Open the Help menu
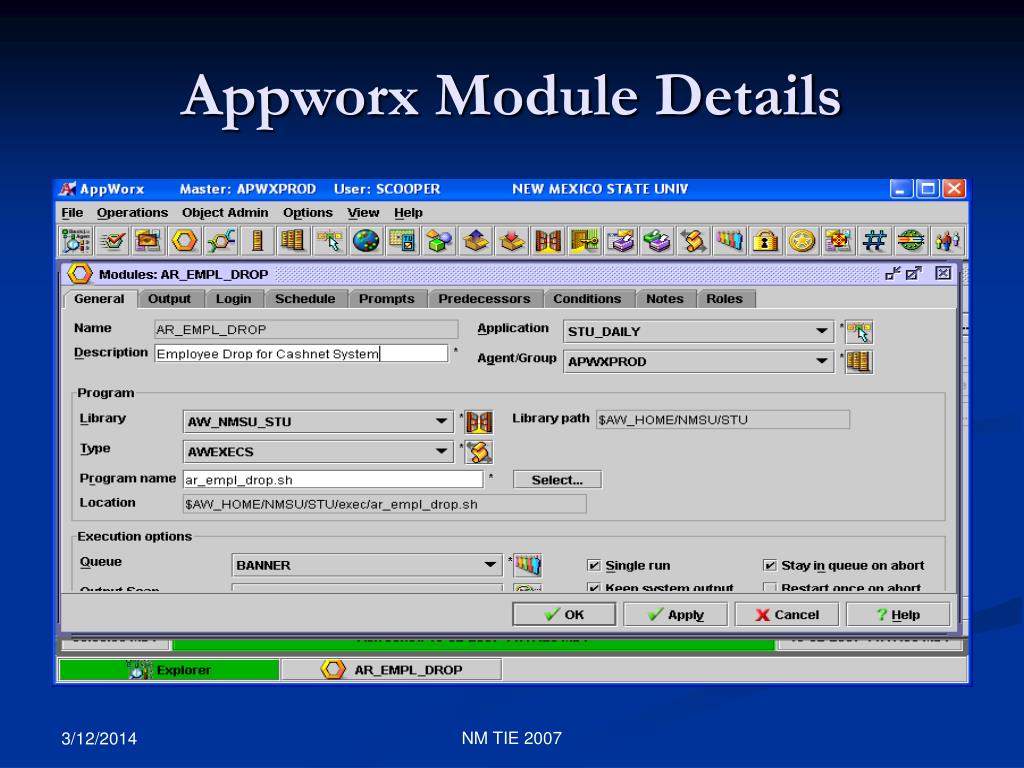The height and width of the screenshot is (768, 1024). (408, 213)
